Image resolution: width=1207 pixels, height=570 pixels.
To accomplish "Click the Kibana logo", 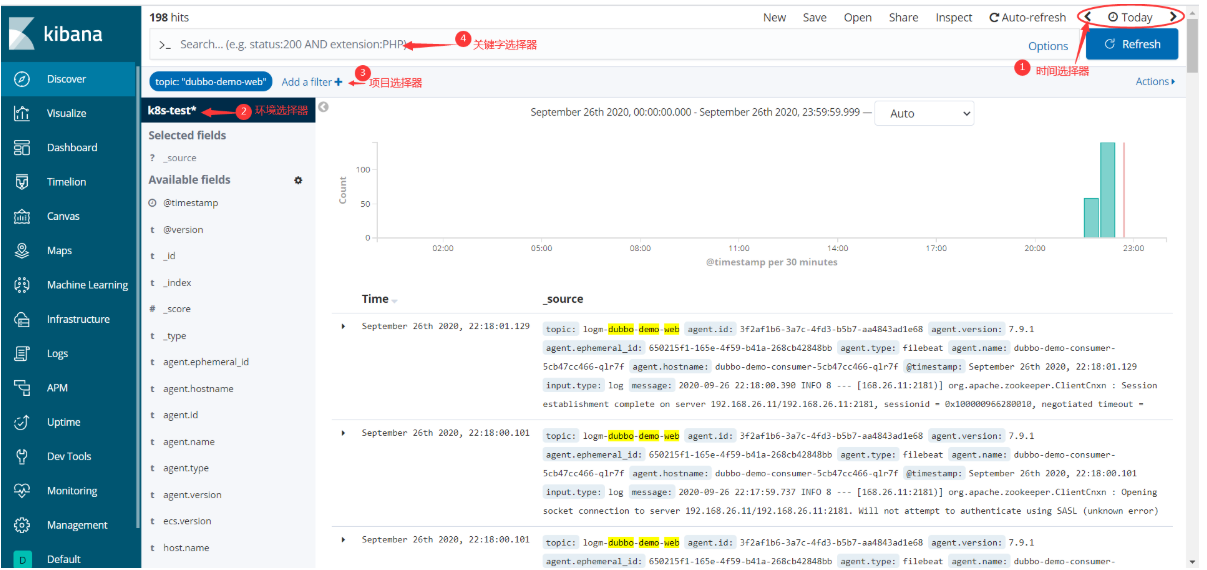I will tap(55, 33).
